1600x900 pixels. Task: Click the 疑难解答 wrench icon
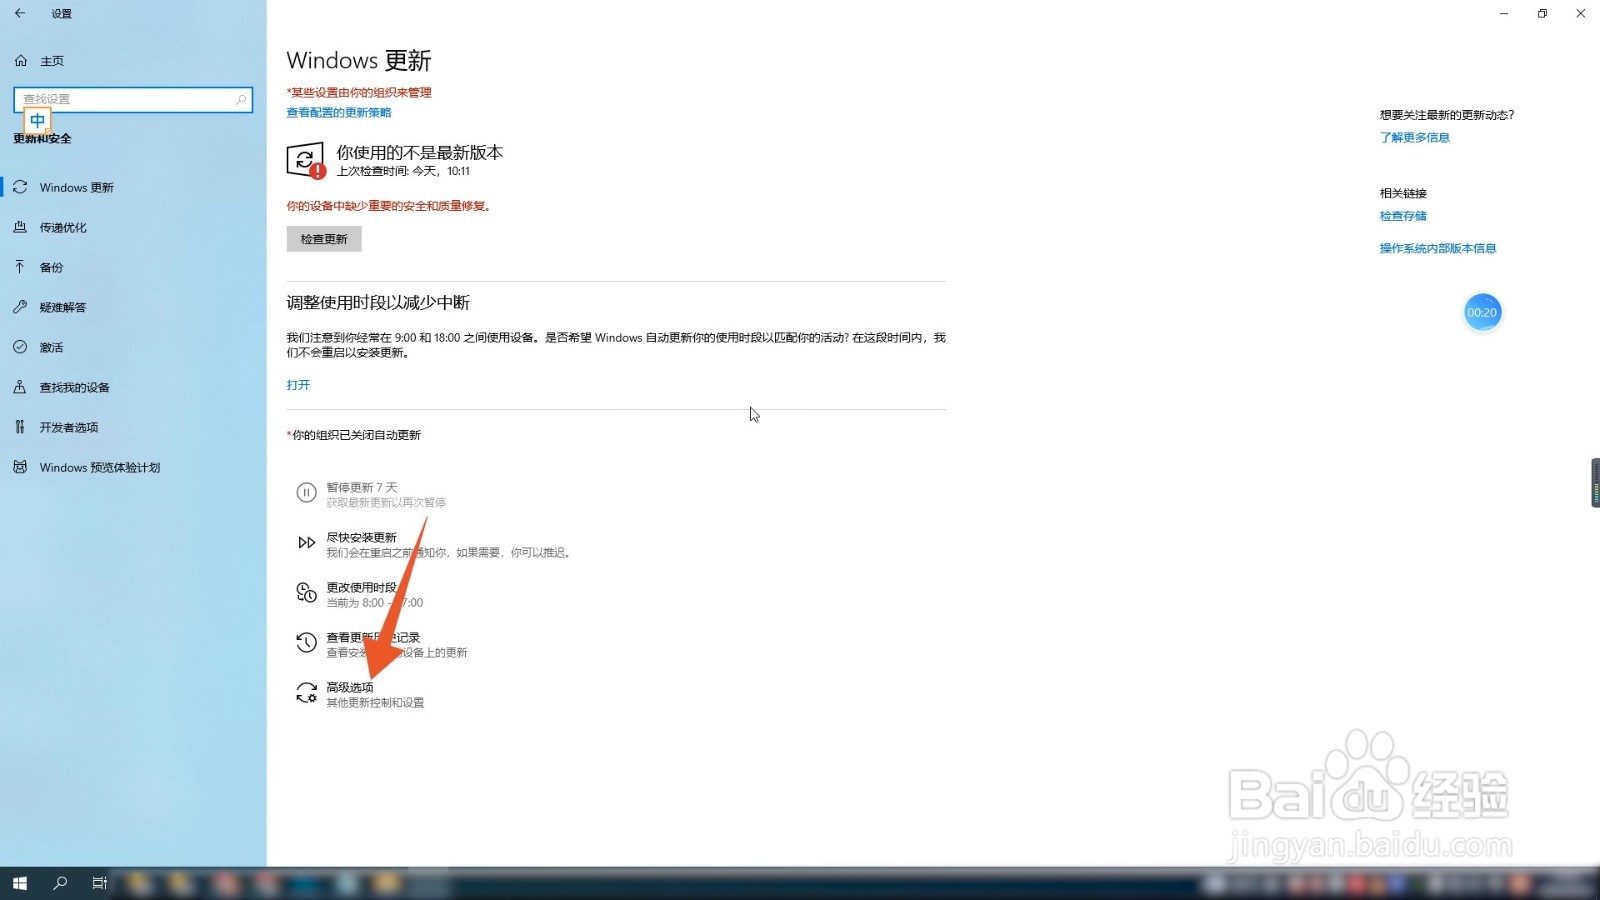click(x=20, y=307)
